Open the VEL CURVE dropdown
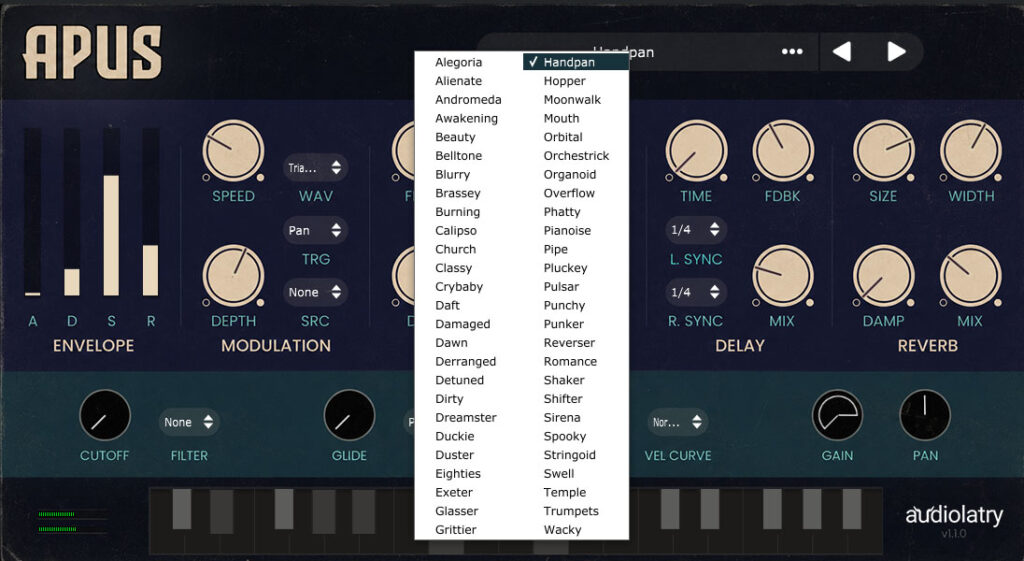 click(678, 422)
